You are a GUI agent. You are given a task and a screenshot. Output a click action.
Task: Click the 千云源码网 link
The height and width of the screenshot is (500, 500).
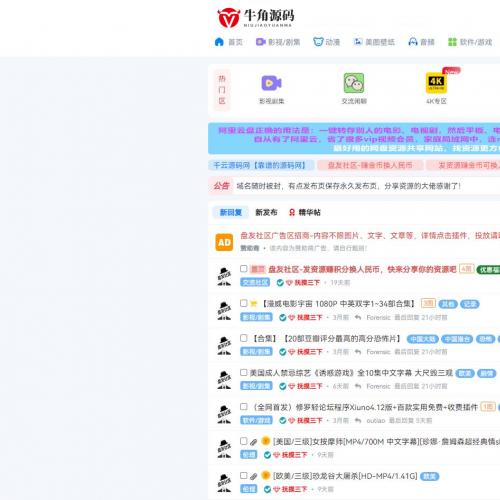(261, 165)
